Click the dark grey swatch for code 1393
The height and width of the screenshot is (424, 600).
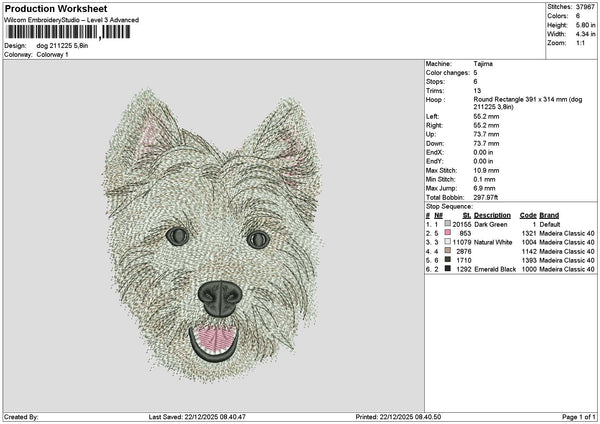click(x=447, y=260)
